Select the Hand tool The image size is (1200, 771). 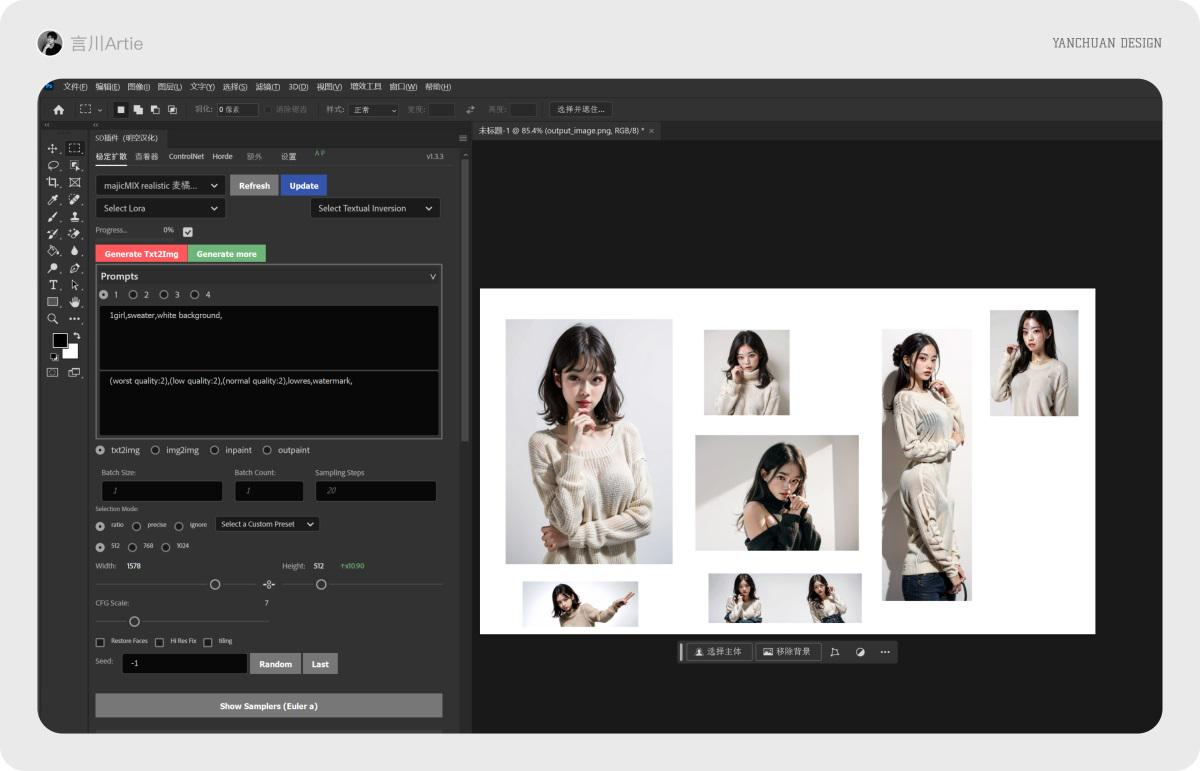coord(76,302)
